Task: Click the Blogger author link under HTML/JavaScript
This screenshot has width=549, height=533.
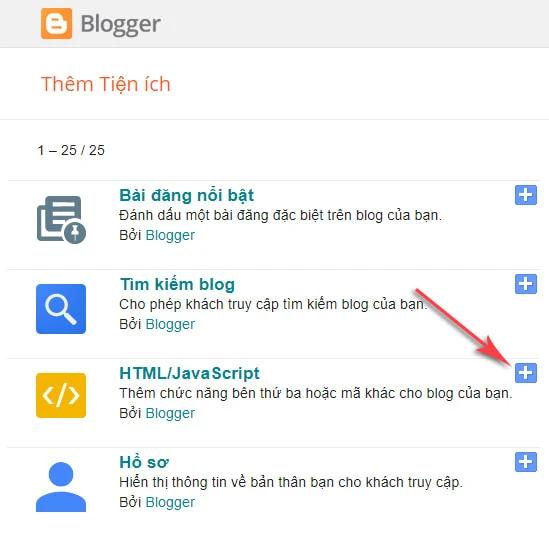Action: tap(170, 413)
